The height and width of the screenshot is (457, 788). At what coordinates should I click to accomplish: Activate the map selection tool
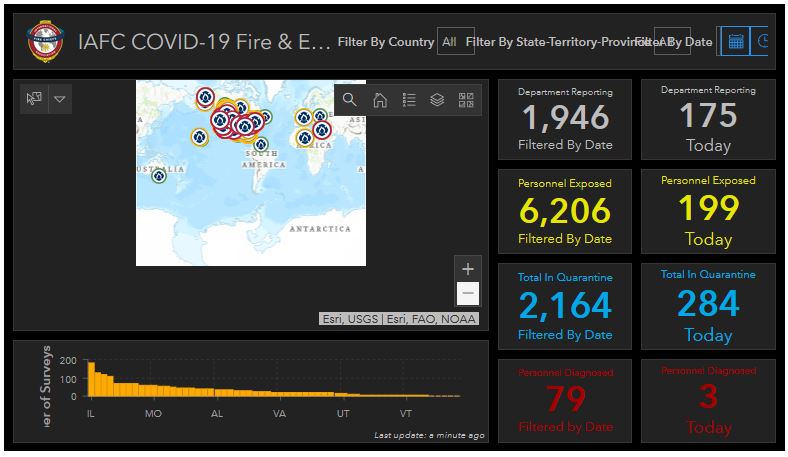click(34, 98)
